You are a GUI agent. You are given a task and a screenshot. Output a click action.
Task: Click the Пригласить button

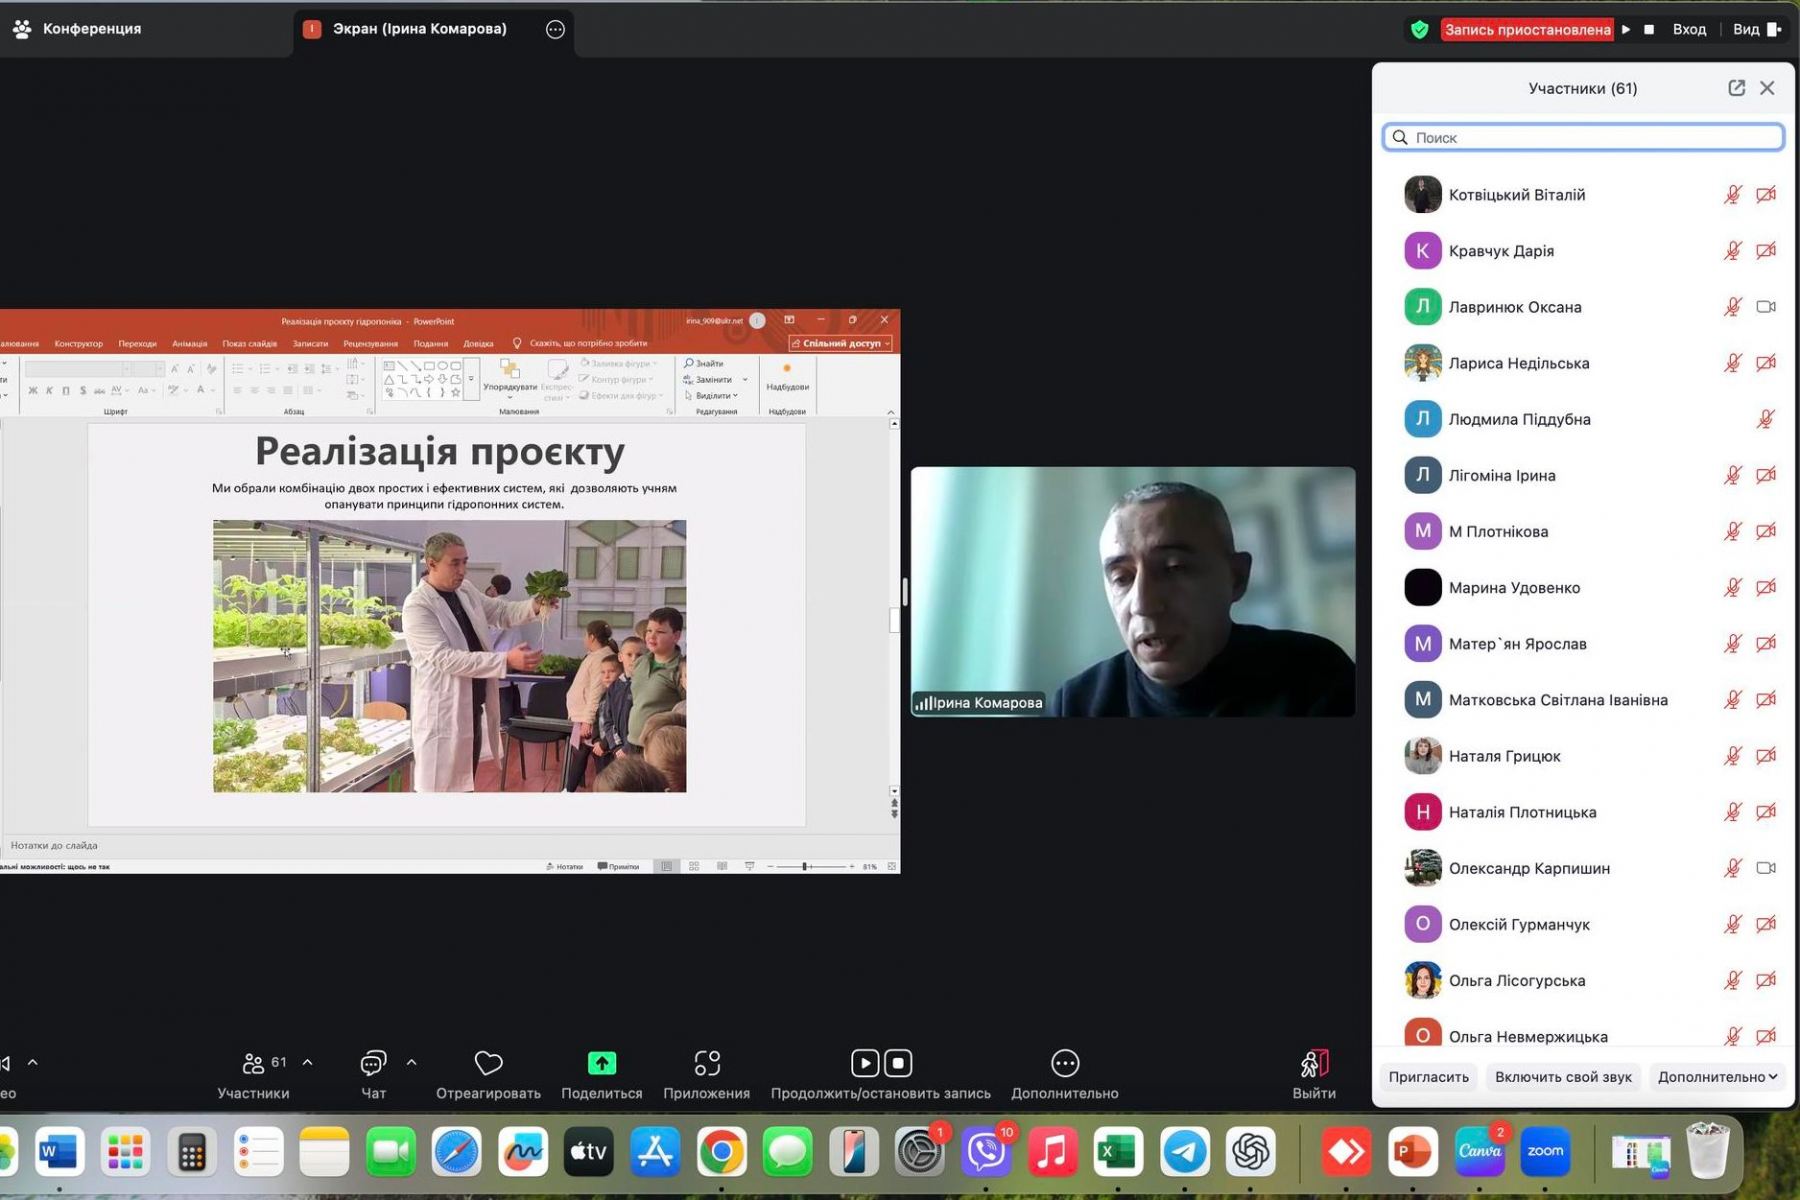1428,1077
